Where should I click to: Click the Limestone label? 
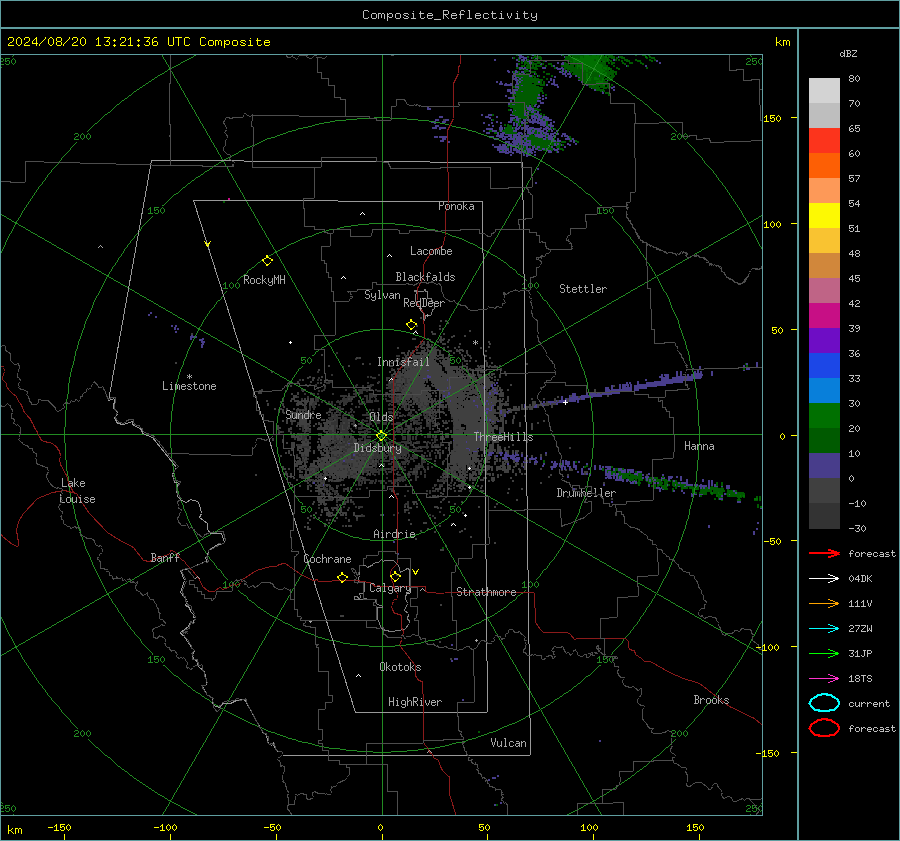(x=189, y=386)
